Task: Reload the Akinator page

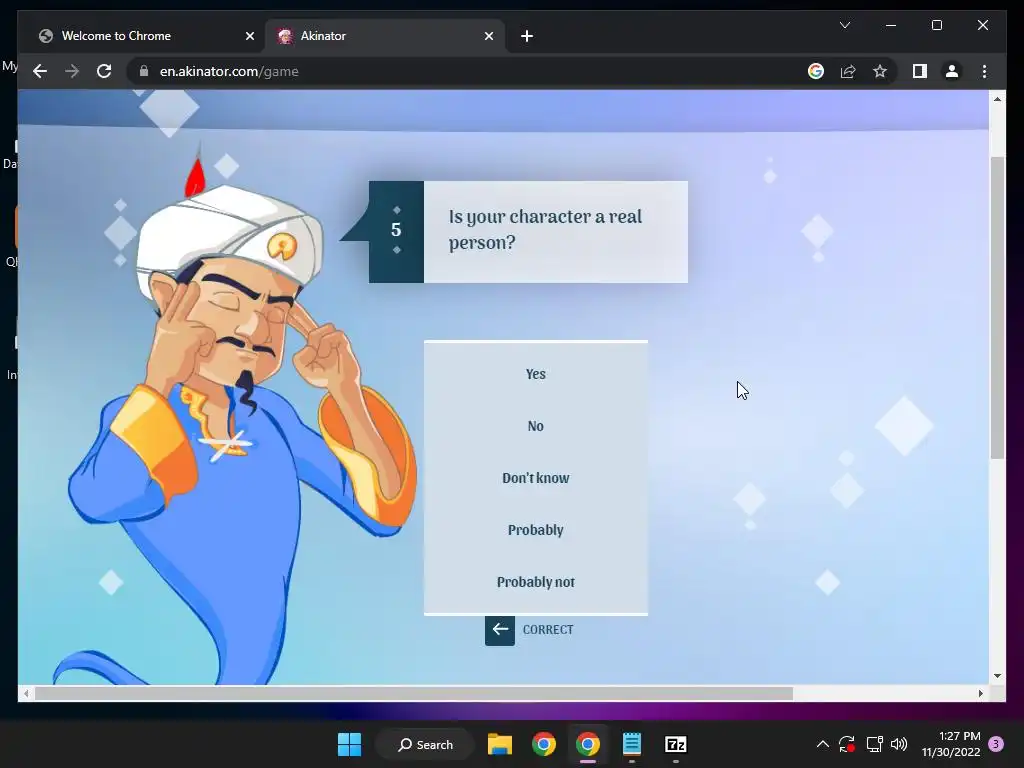Action: click(x=104, y=71)
